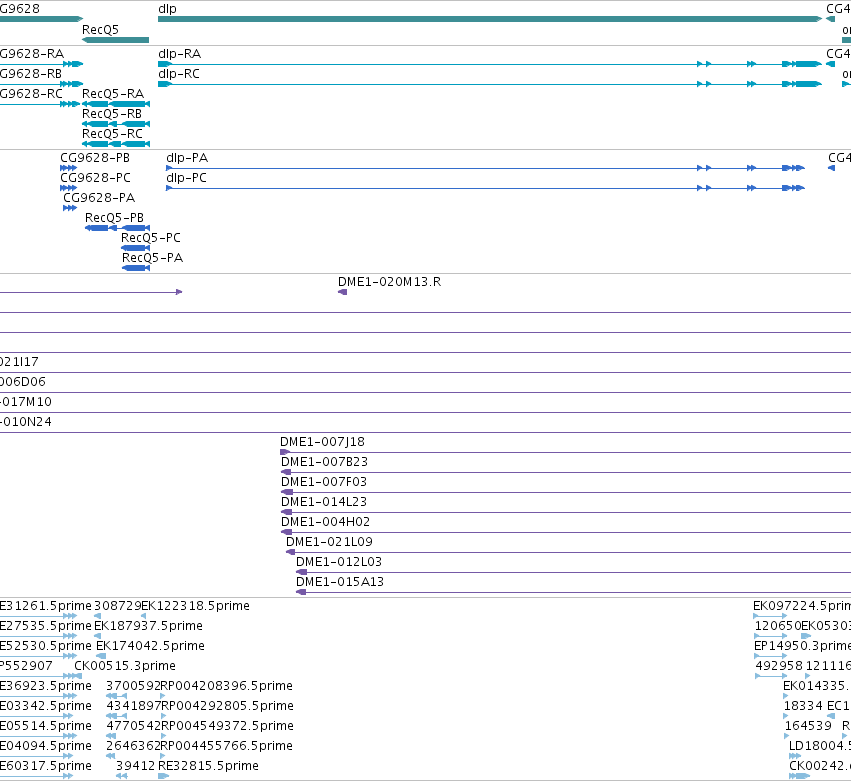The height and width of the screenshot is (781, 851).
Task: Select the RecQ5-PA protein label
Action: click(x=153, y=258)
